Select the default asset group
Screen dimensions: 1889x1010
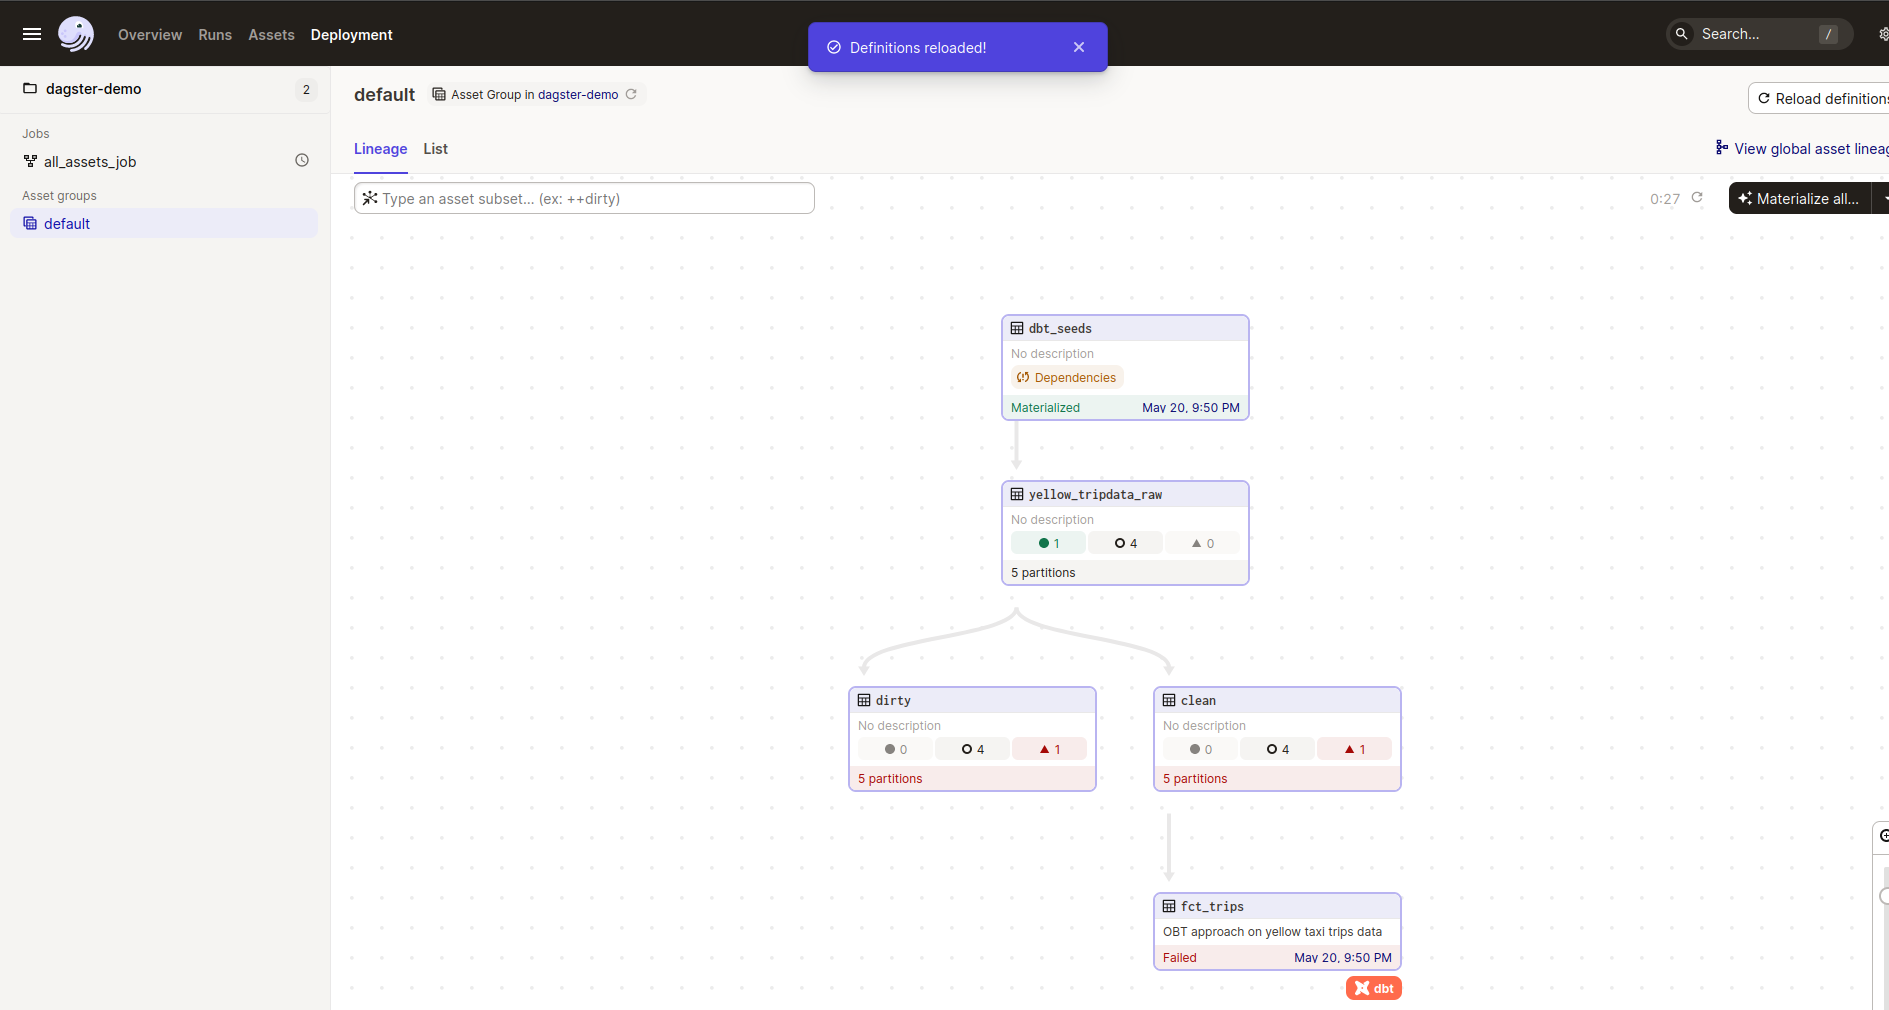[x=164, y=223]
